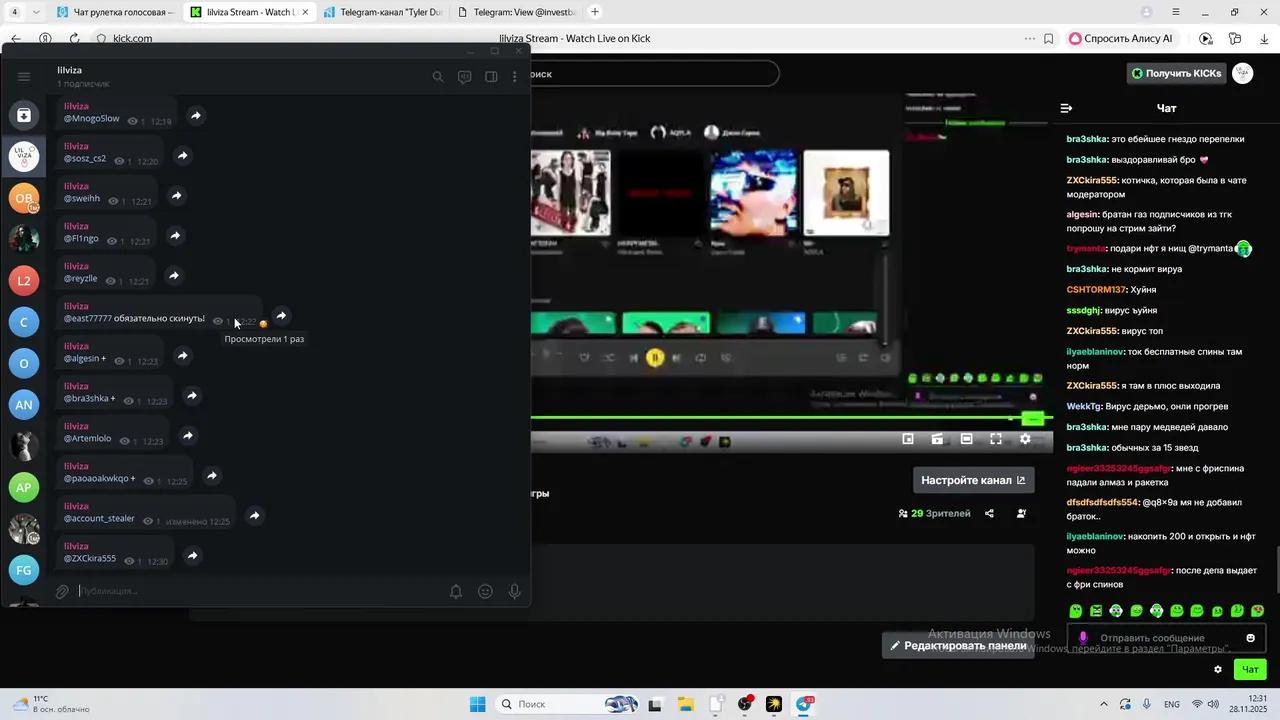Click Получить KICKs button
Image resolution: width=1280 pixels, height=720 pixels.
[x=1176, y=73]
